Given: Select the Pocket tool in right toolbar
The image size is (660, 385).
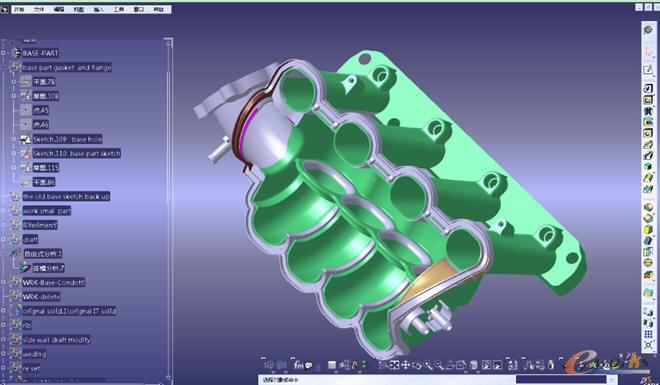Looking at the screenshot, I should coord(648,100).
